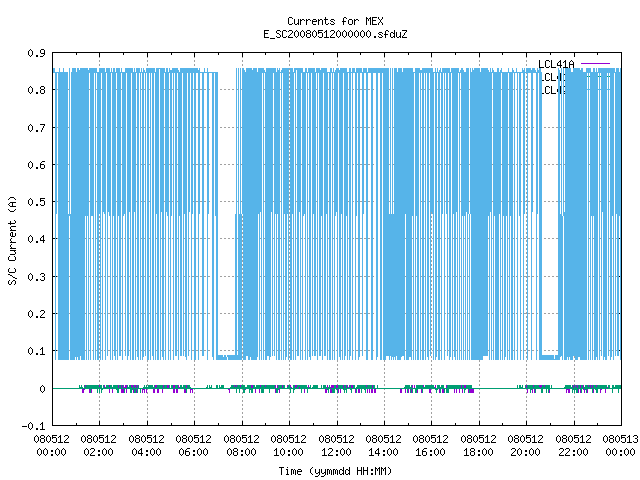The height and width of the screenshot is (480, 640).
Task: Click the 04:00 time tick label
Action: coord(146,452)
